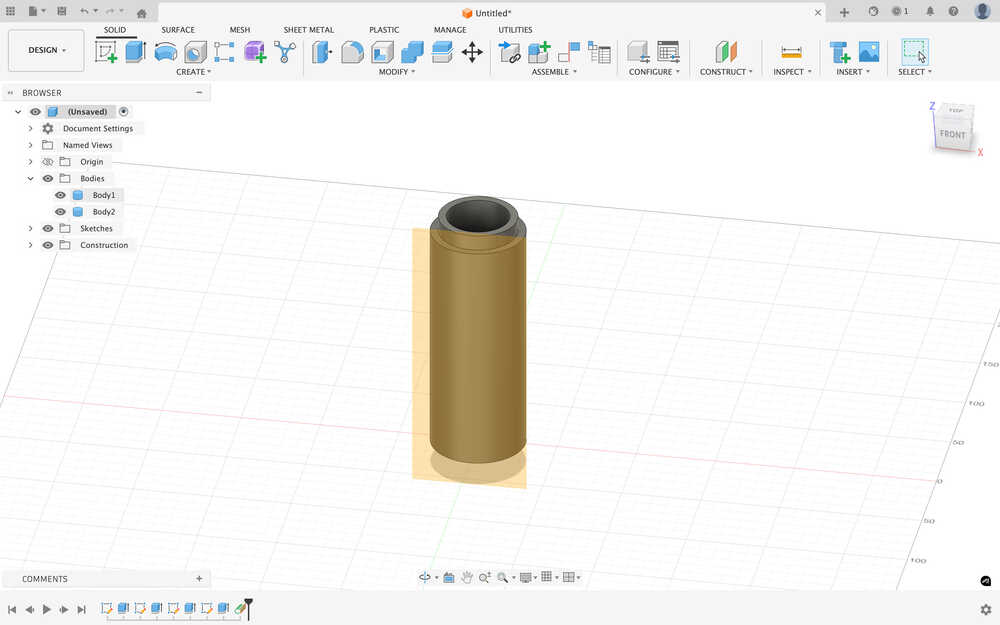Select the Create Sketch tool
This screenshot has height=625, width=1000.
click(x=106, y=52)
